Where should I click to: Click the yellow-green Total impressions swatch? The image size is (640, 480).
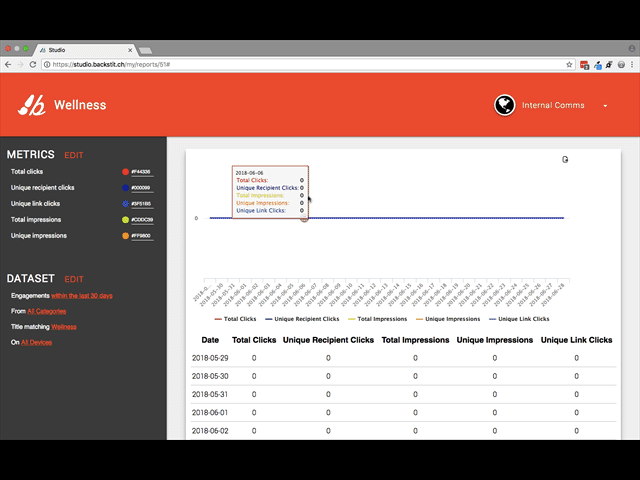[x=125, y=220]
